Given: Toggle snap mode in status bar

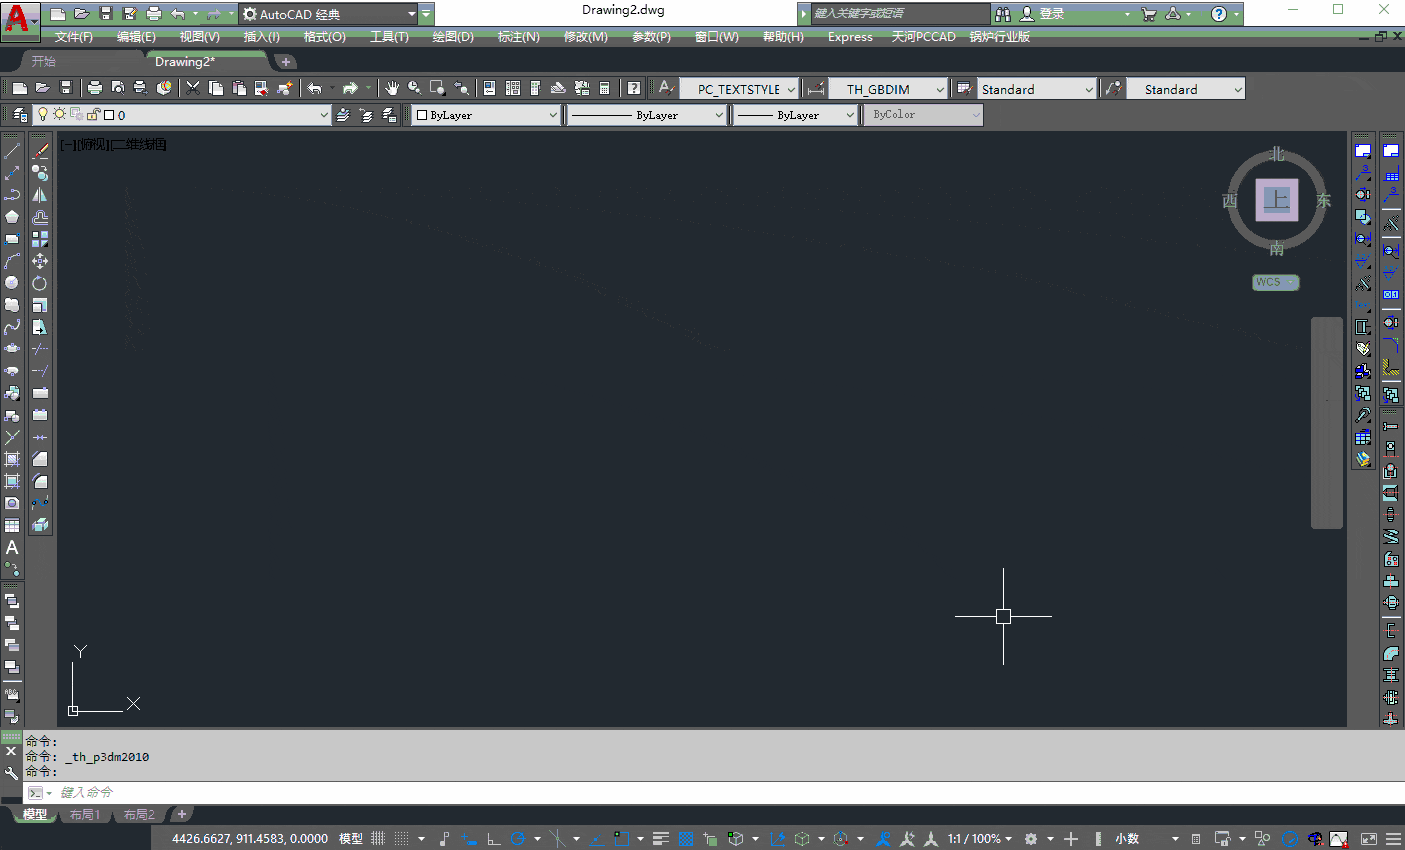Looking at the screenshot, I should tap(402, 838).
